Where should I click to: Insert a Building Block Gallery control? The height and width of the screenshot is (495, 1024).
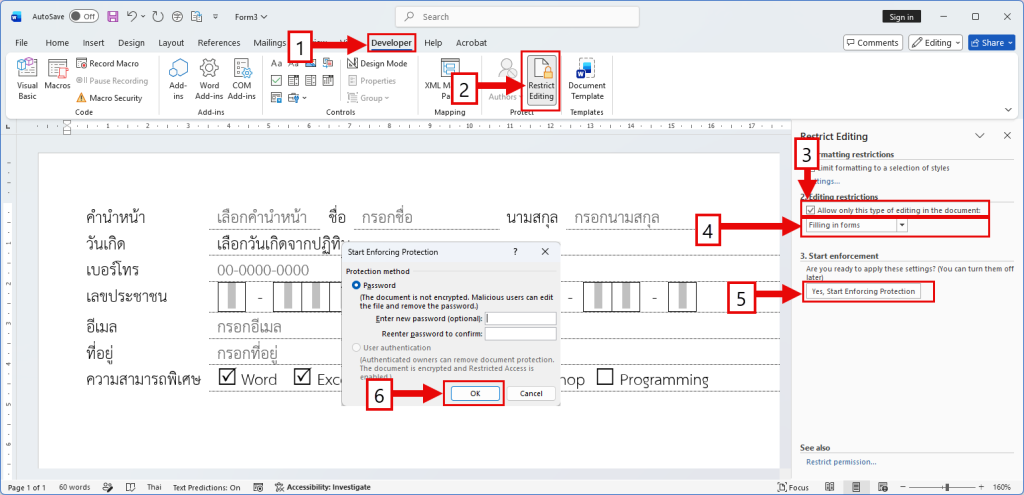click(x=327, y=63)
